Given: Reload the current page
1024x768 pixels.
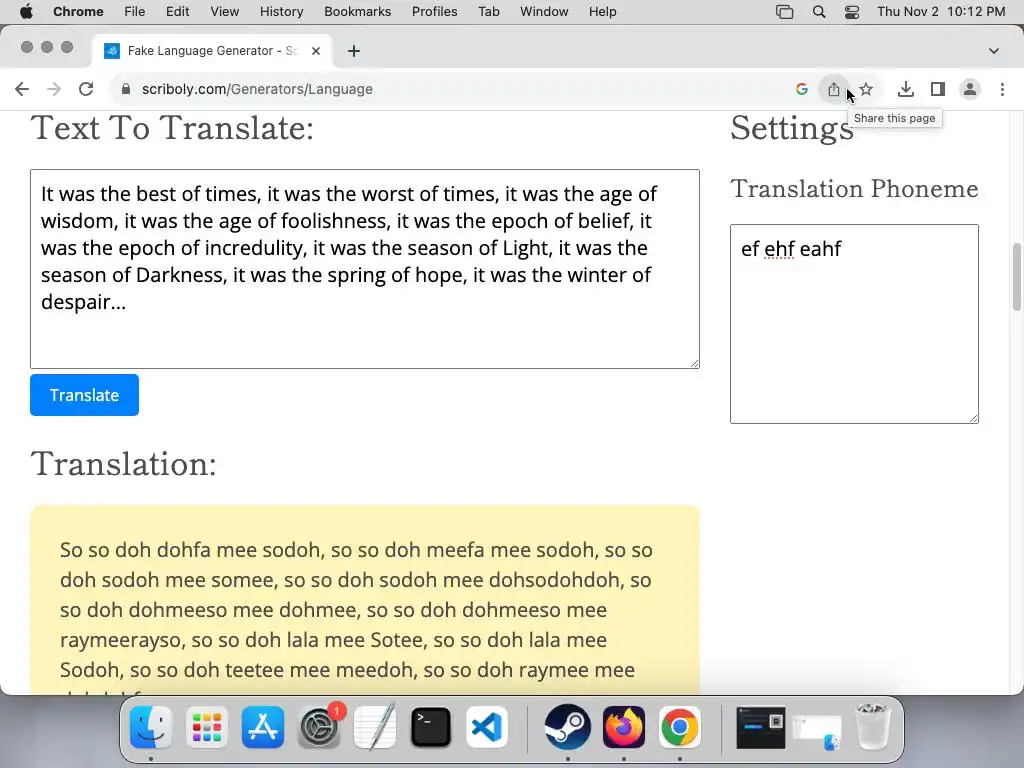Looking at the screenshot, I should point(86,89).
